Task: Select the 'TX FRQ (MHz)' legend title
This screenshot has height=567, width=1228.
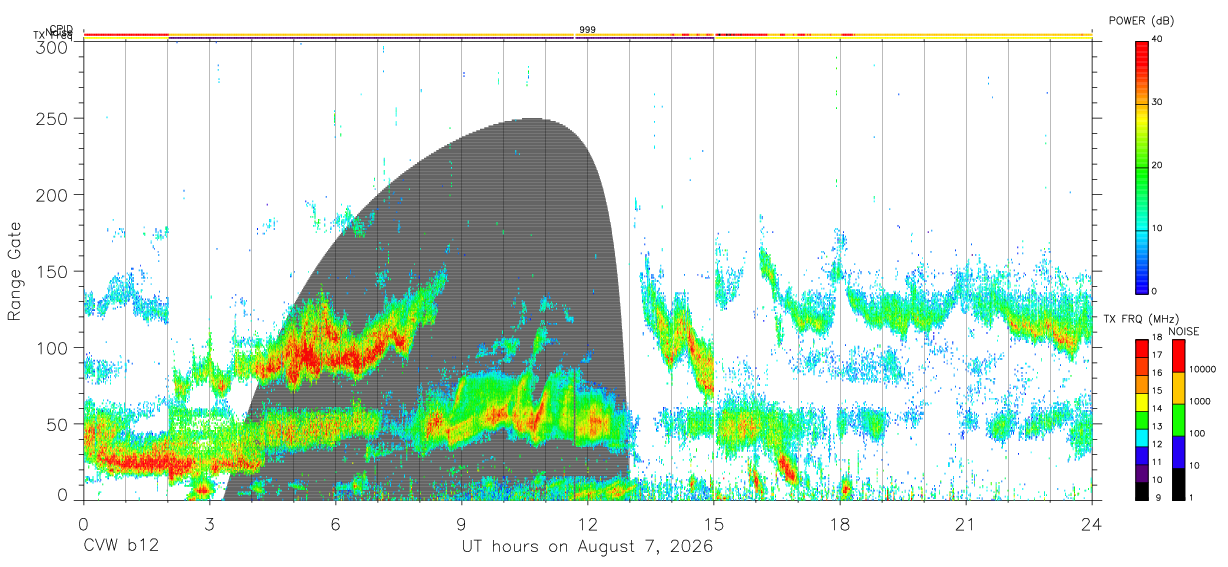Action: [1141, 319]
